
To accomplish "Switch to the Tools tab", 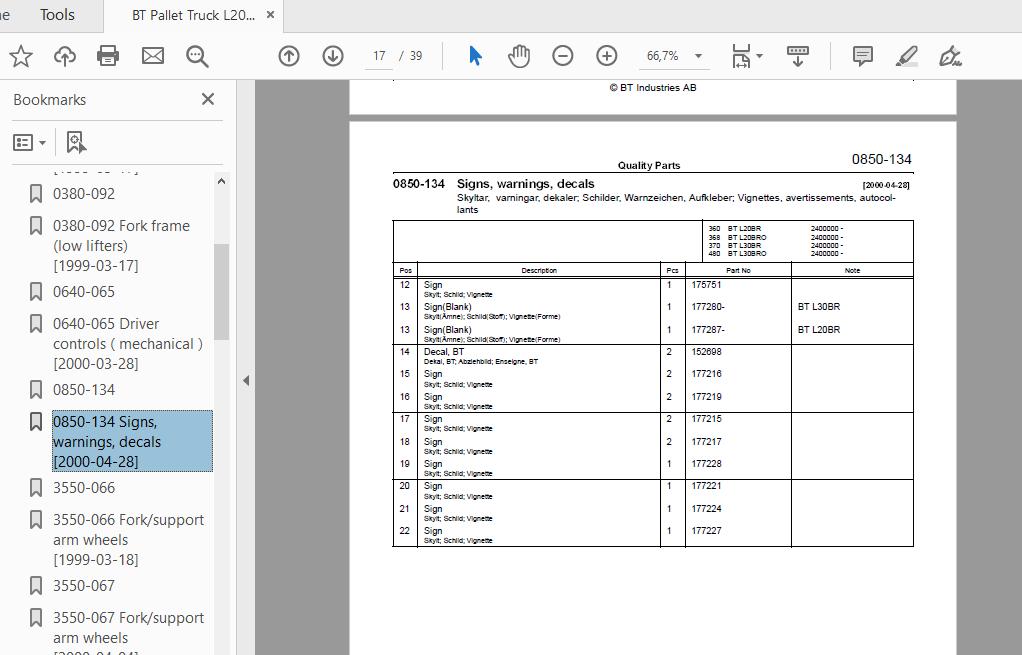I will tap(57, 15).
